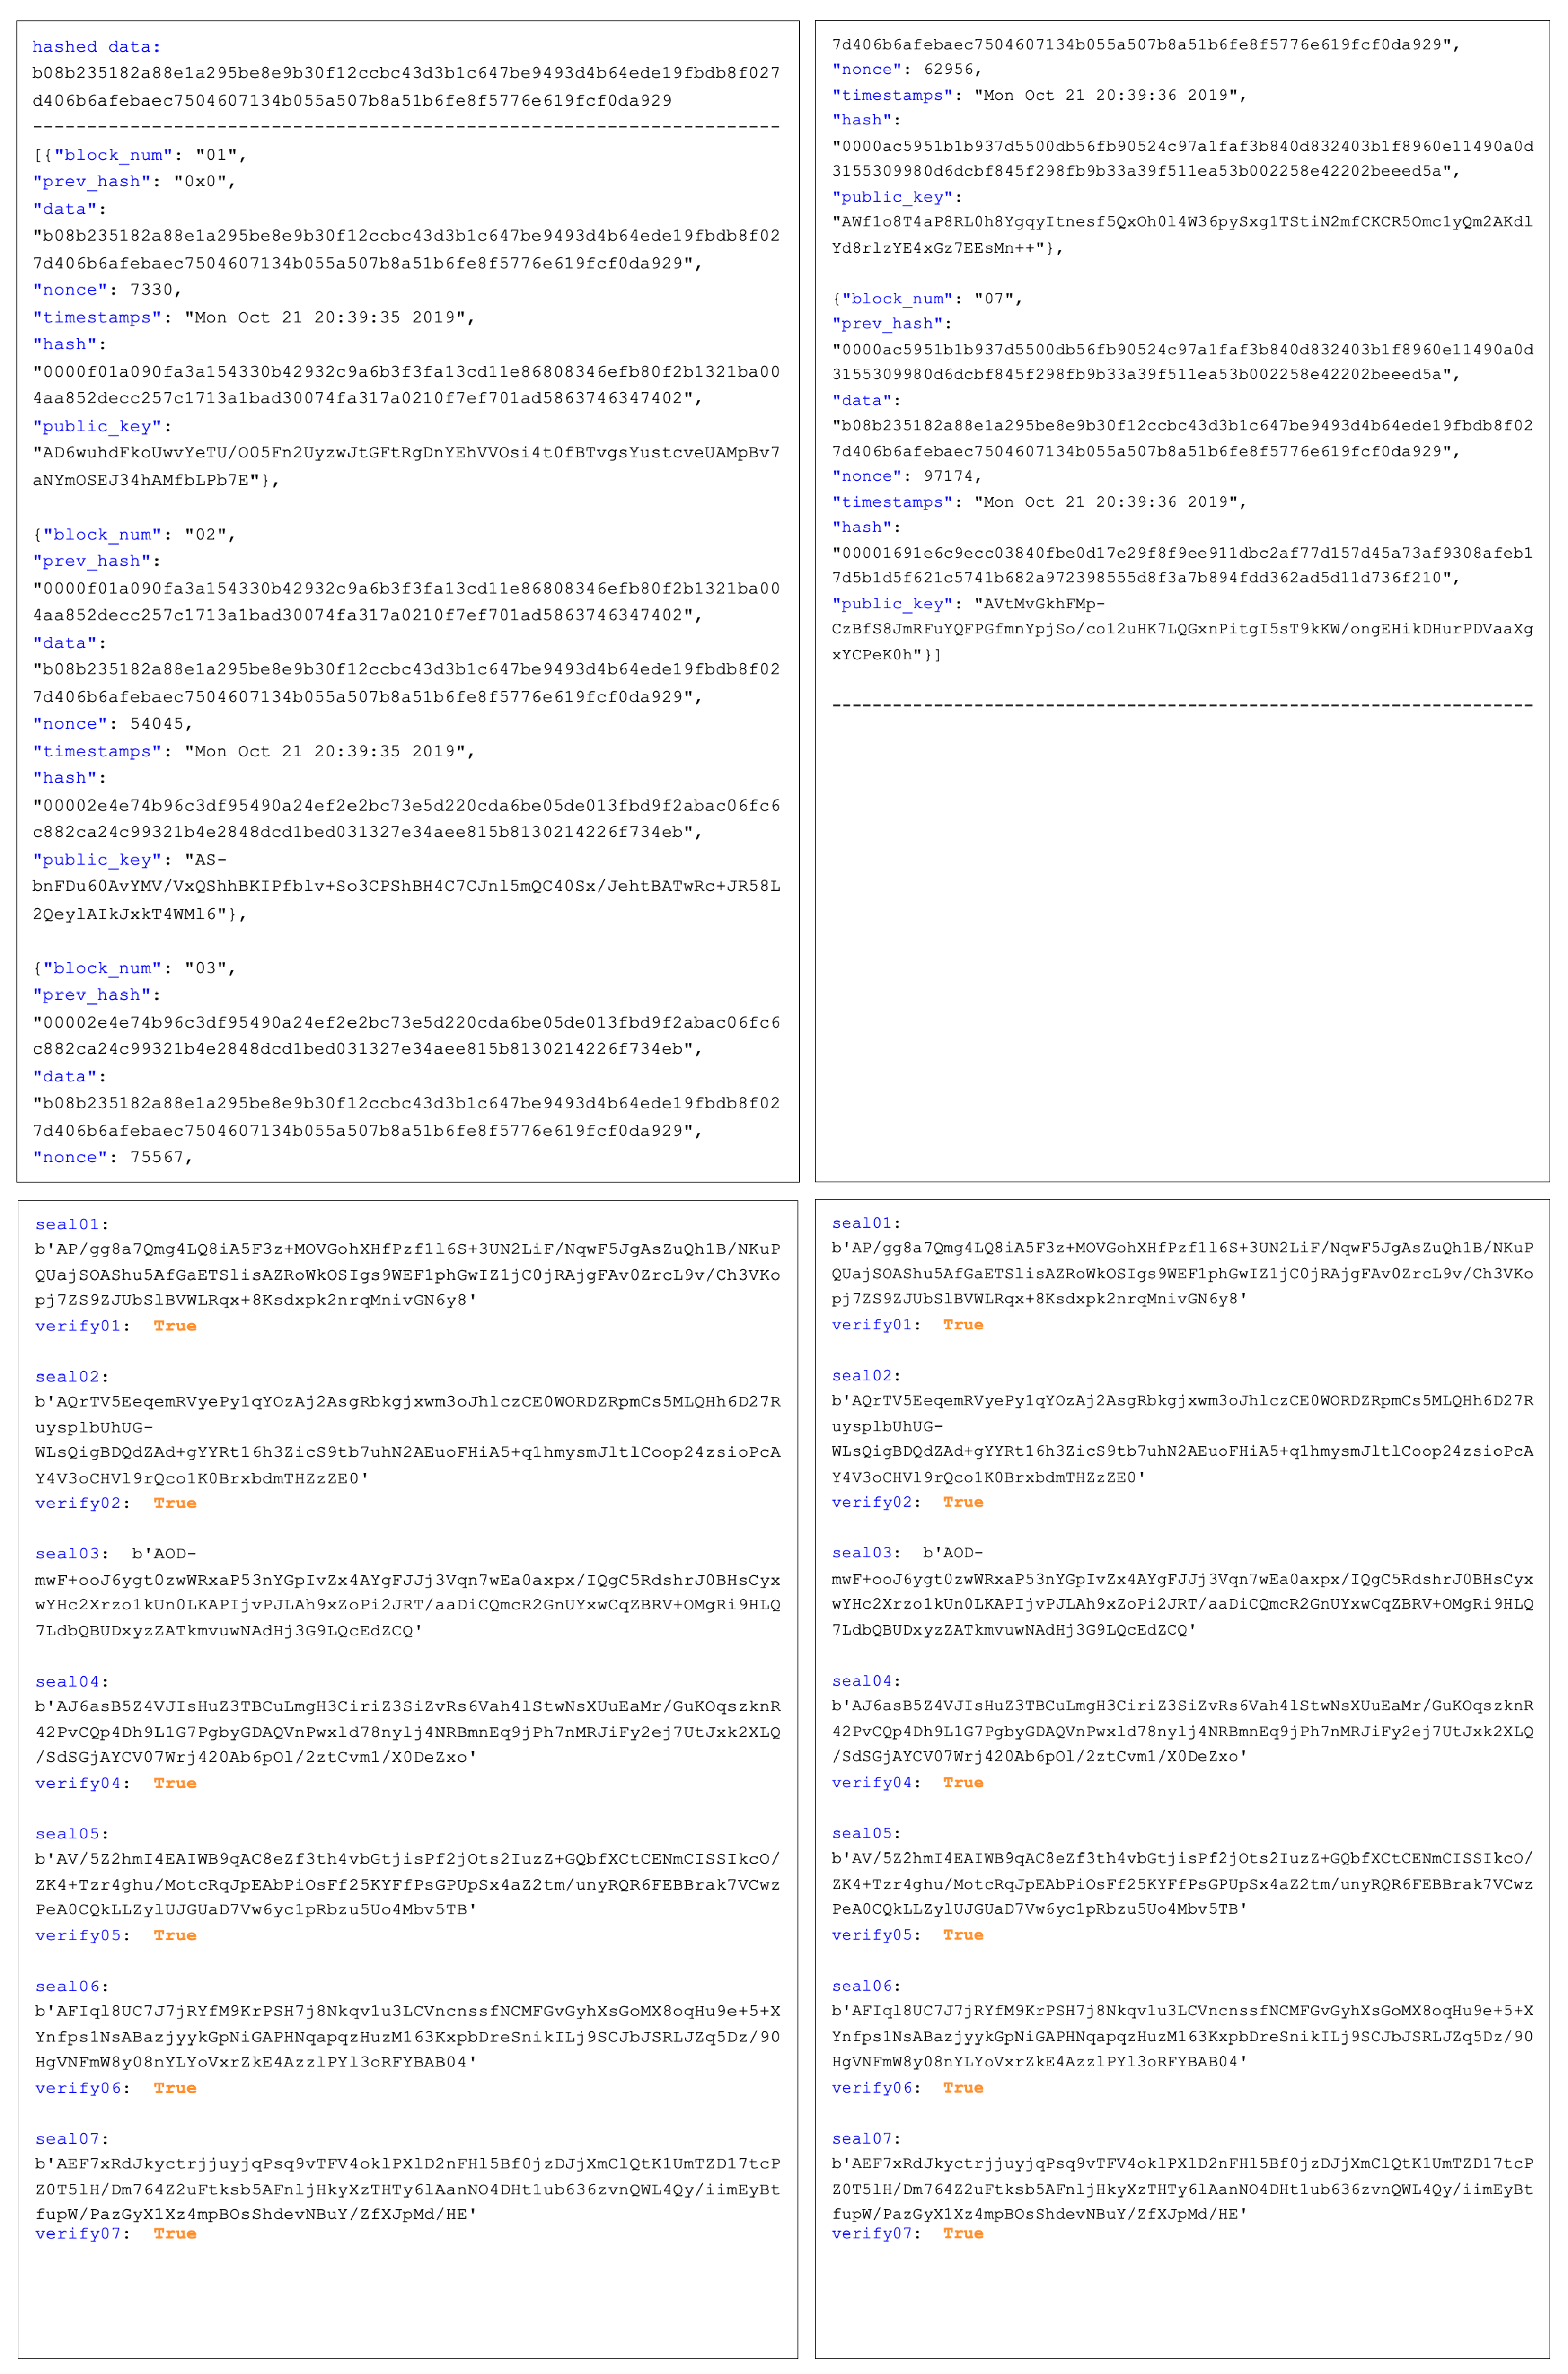Click the "hashed data:" heading
Viewport: 1568px width, 2374px height.
tap(96, 47)
